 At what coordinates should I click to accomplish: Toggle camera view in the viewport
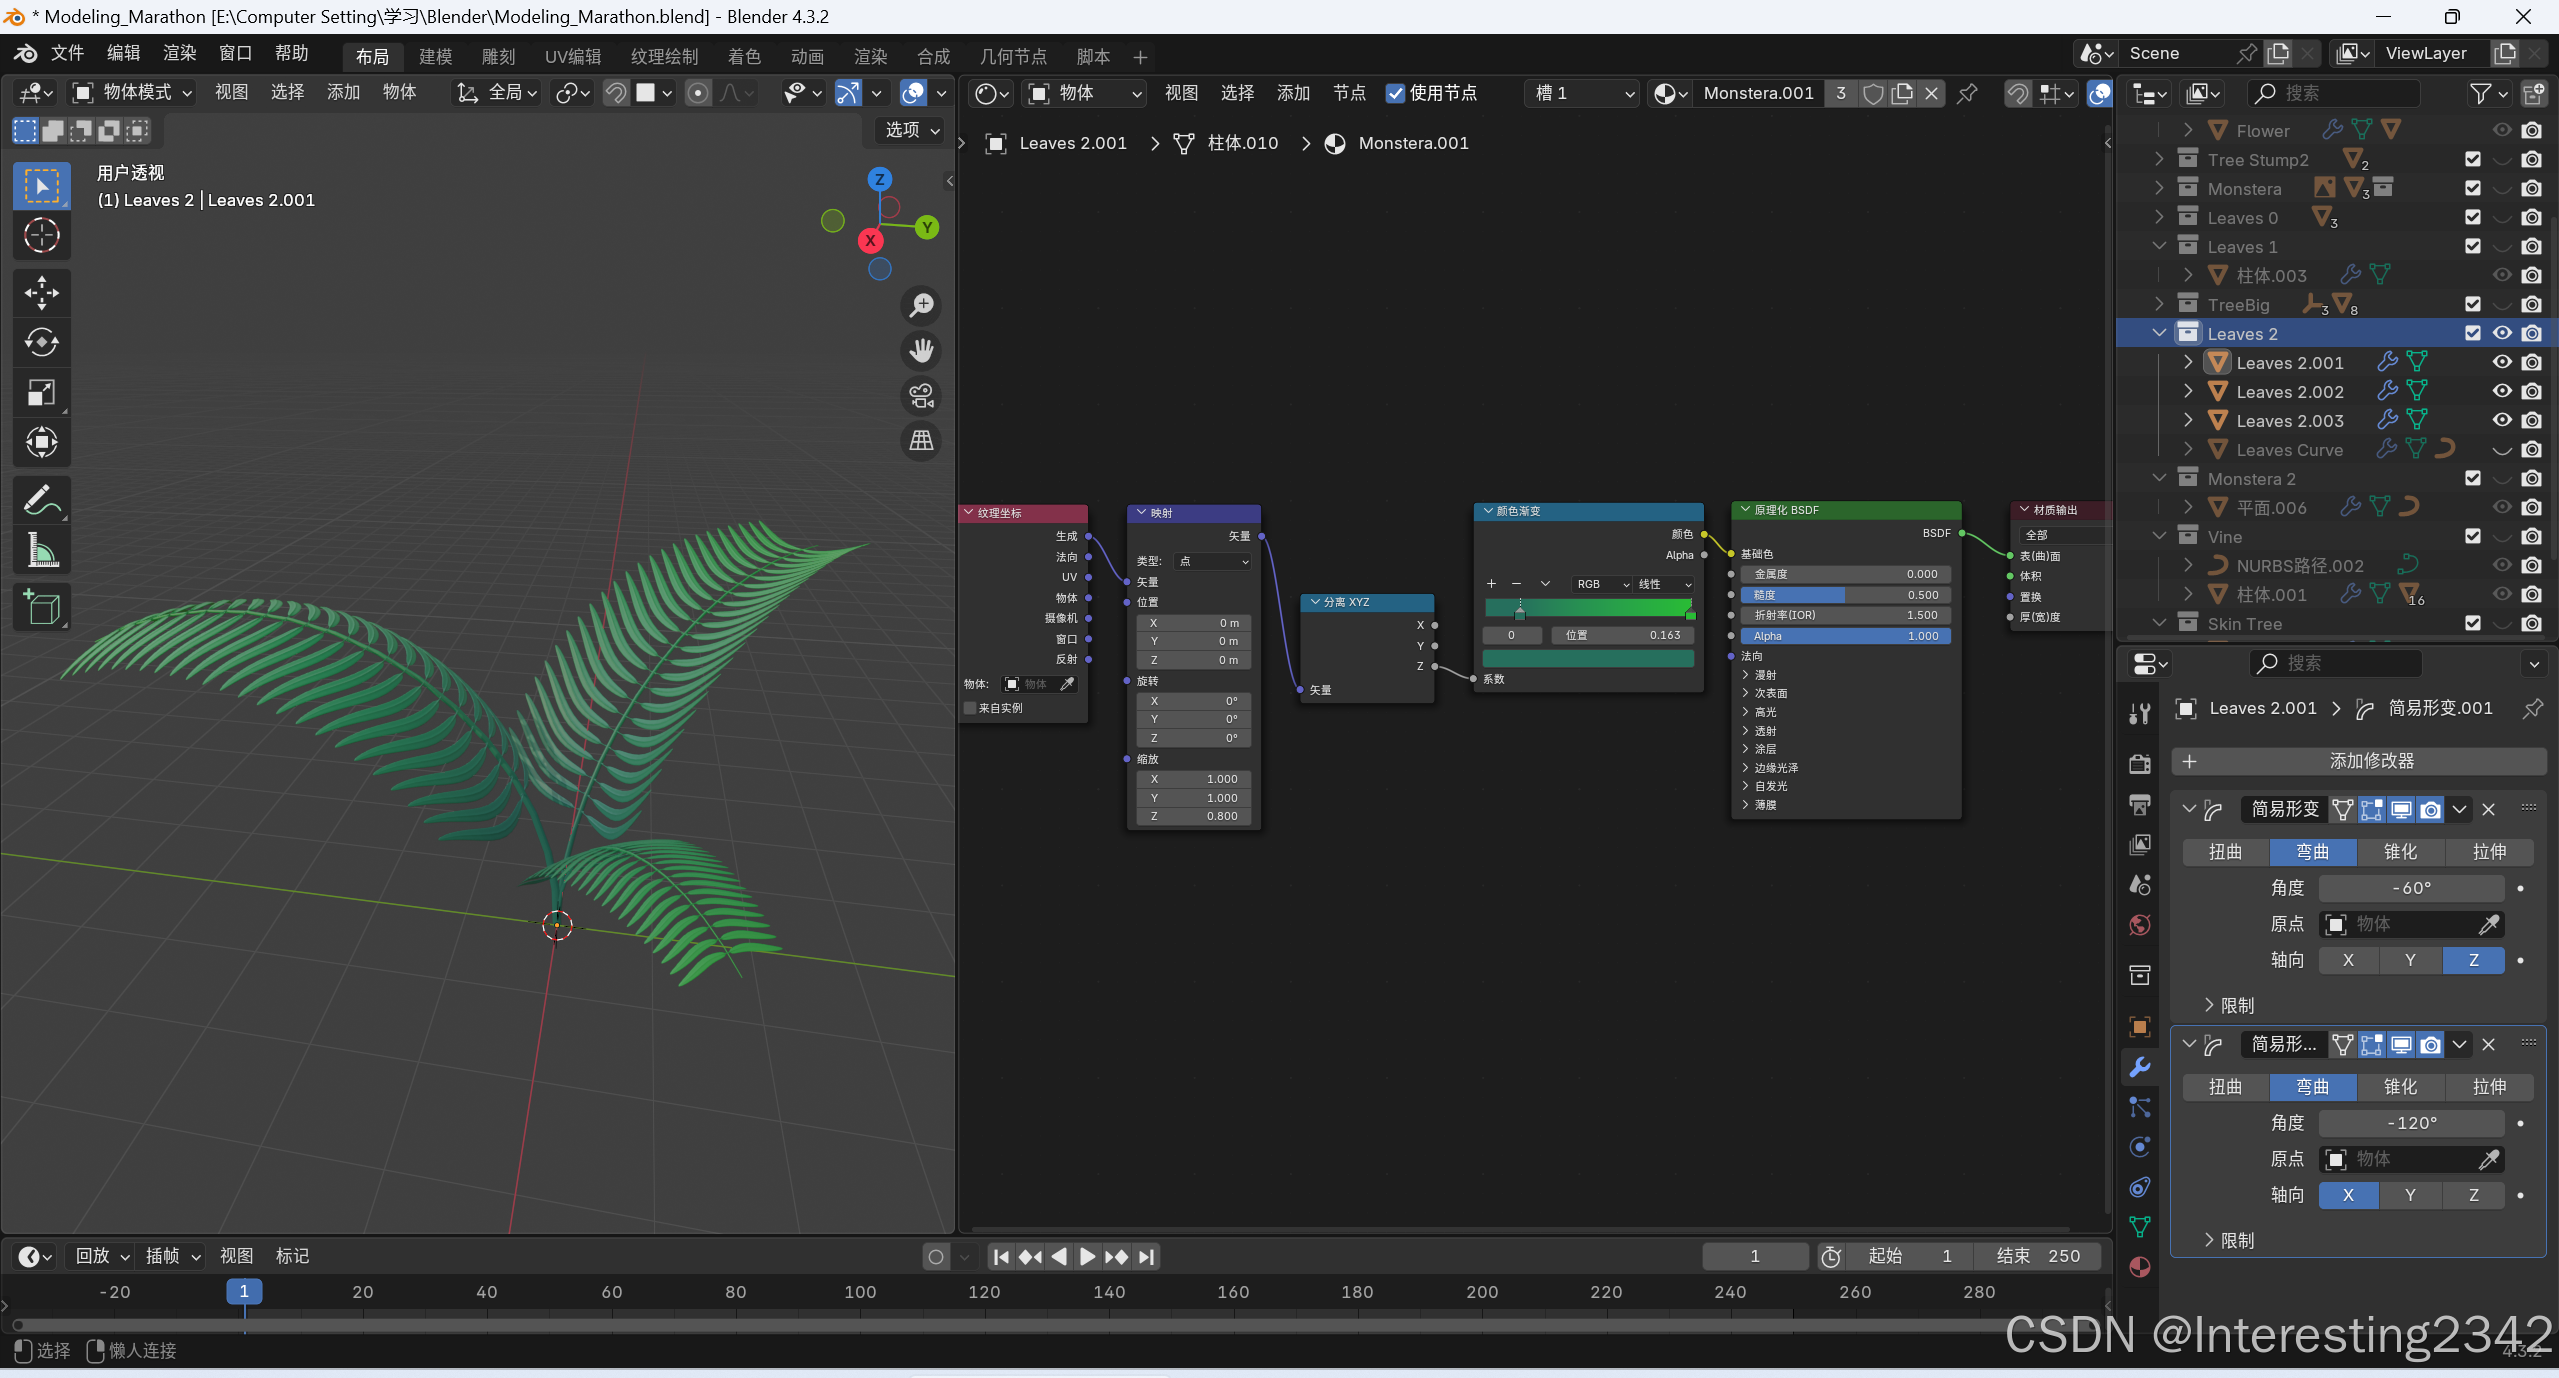pyautogui.click(x=921, y=396)
